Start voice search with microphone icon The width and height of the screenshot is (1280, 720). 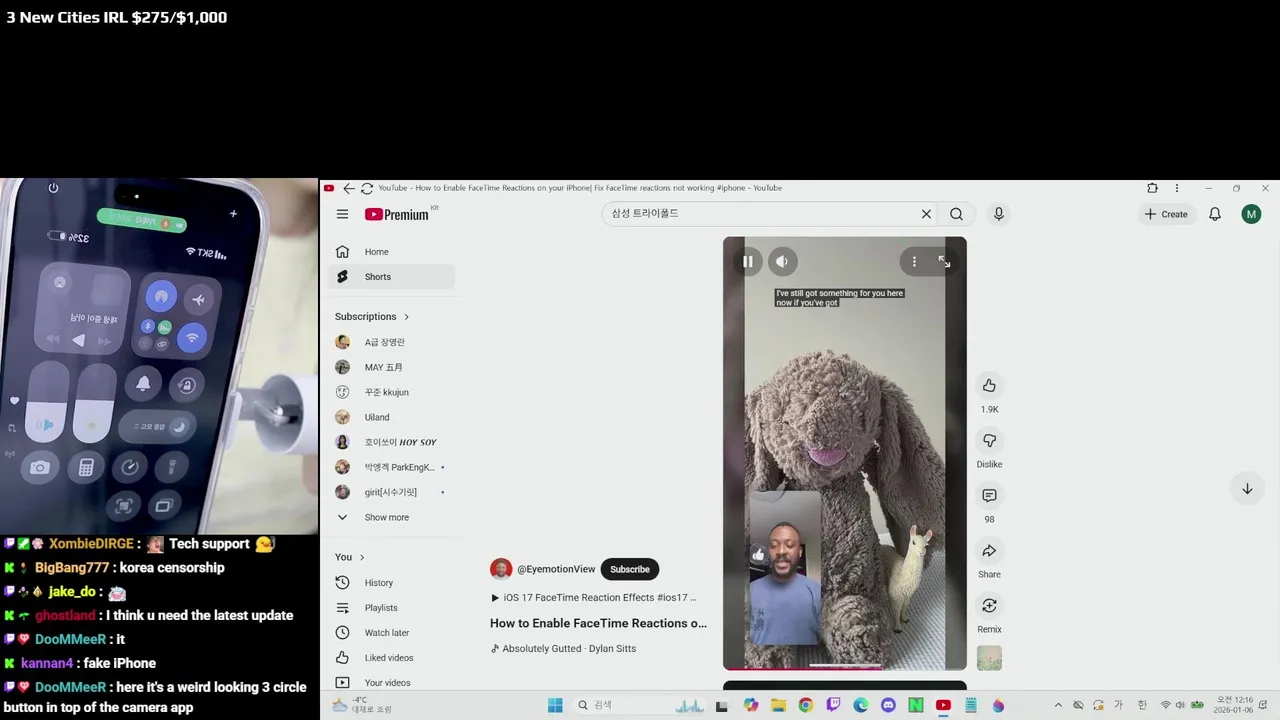tap(998, 214)
